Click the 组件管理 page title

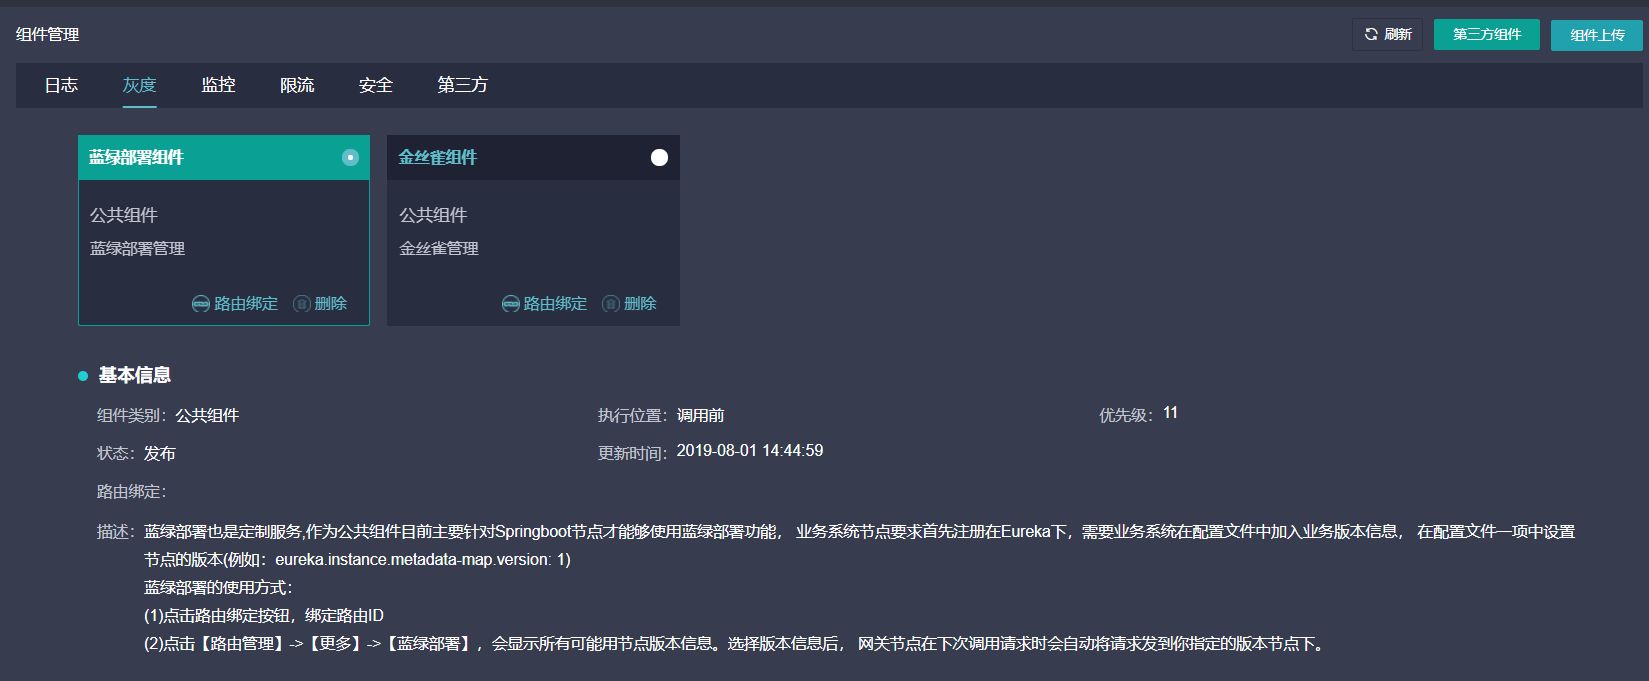point(48,34)
